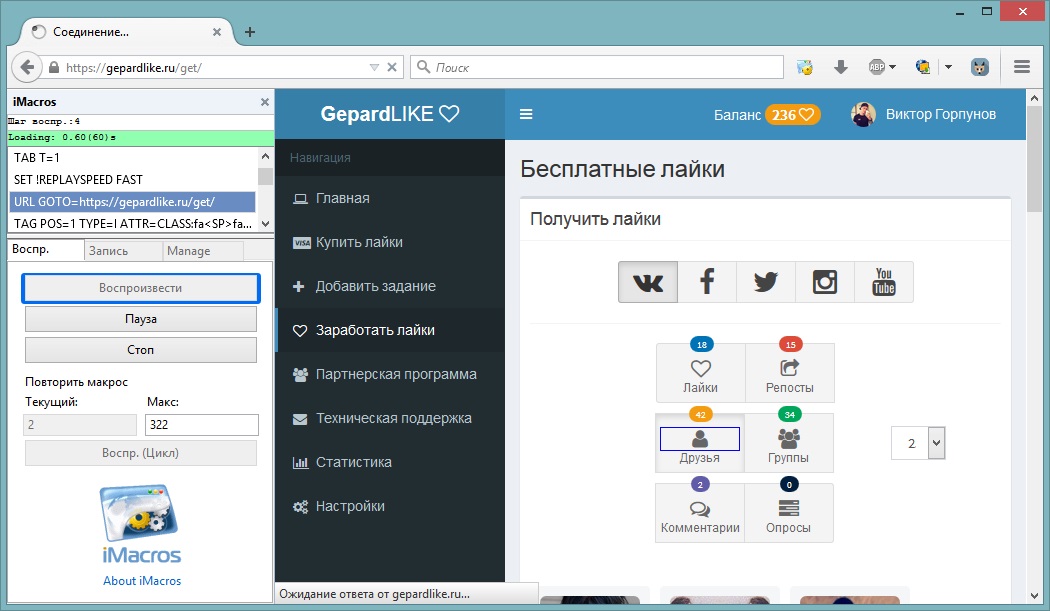Click the Пауза button
Viewport: 1050px width, 611px height.
pos(141,319)
